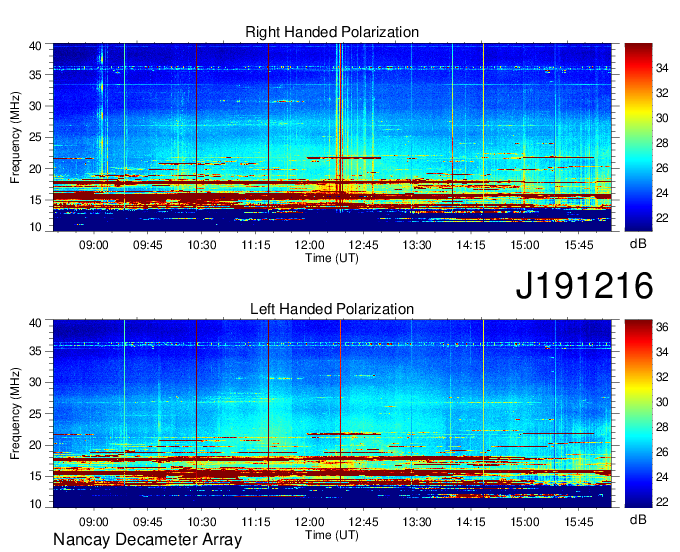This screenshot has width=680, height=552.
Task: Click Time (UT) label under top plot
Action: coord(332,258)
